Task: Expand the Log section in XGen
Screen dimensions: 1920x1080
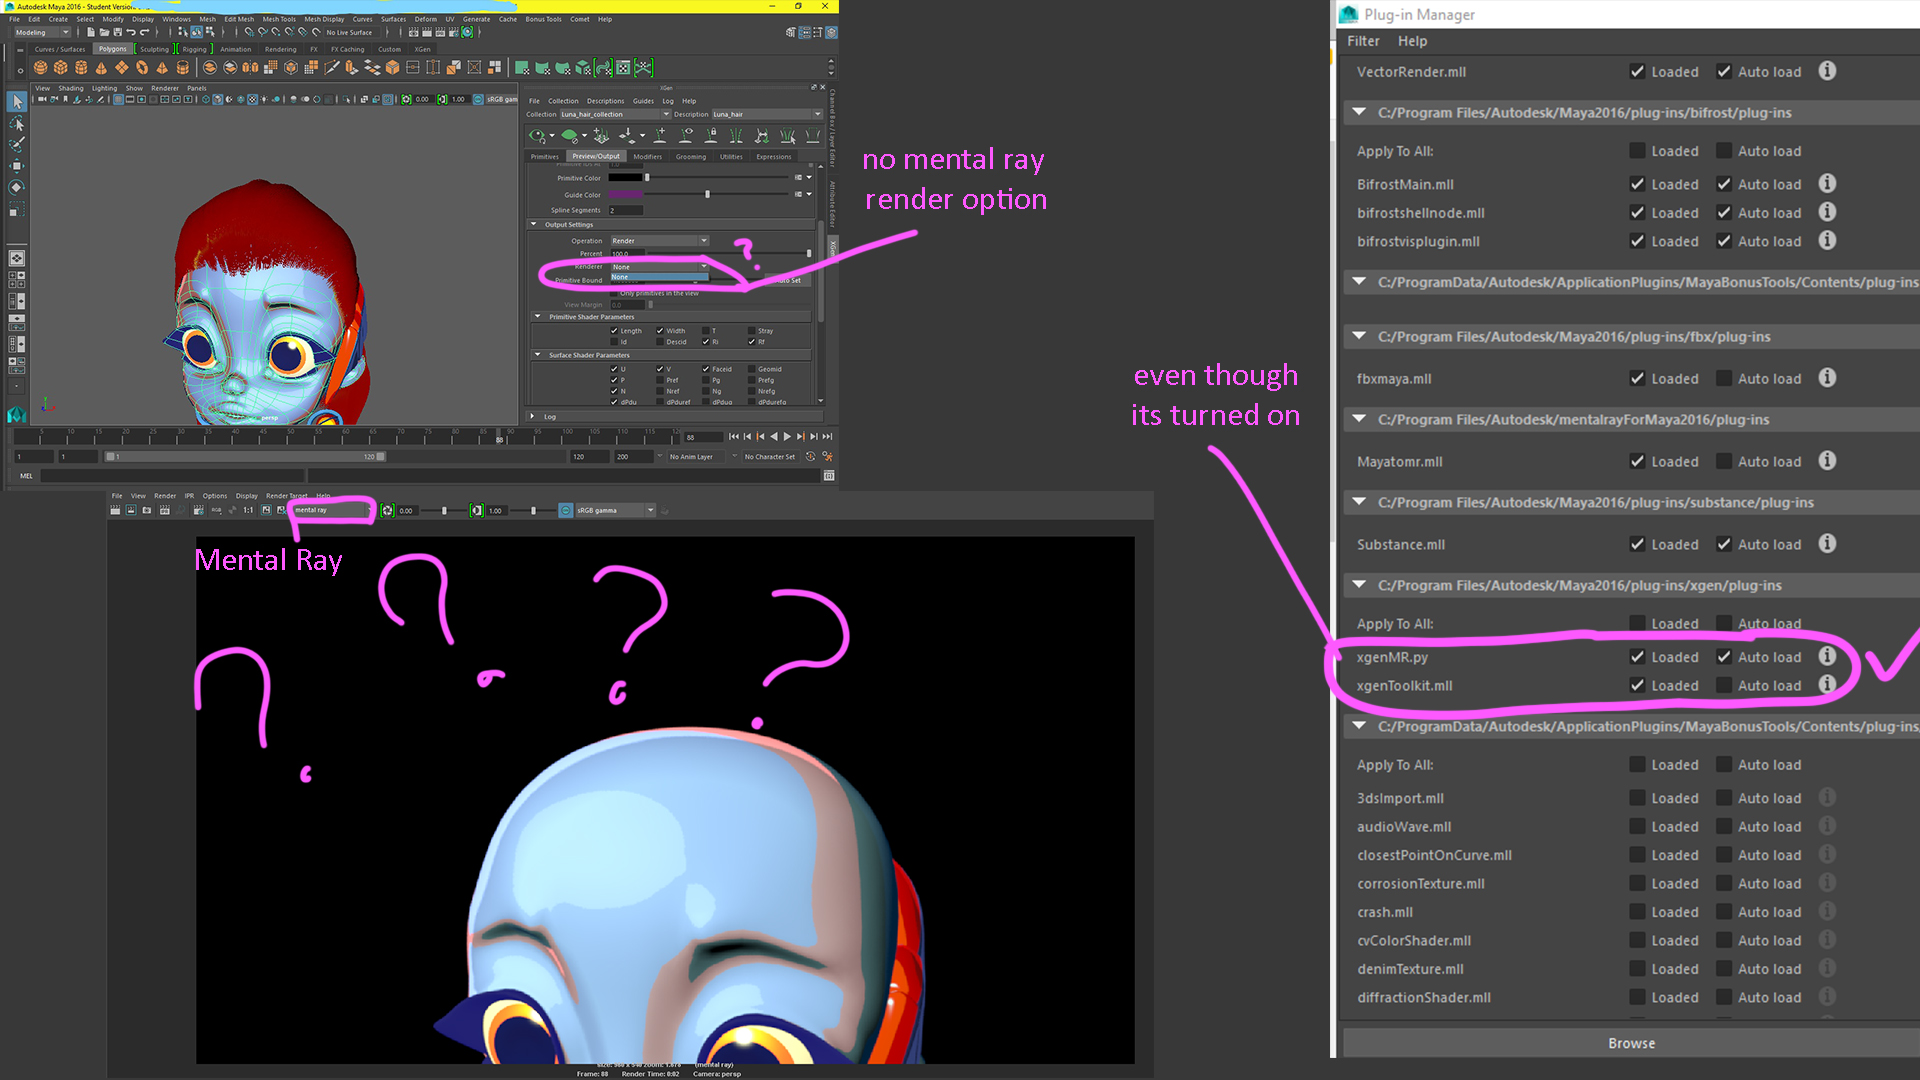Action: pos(532,416)
